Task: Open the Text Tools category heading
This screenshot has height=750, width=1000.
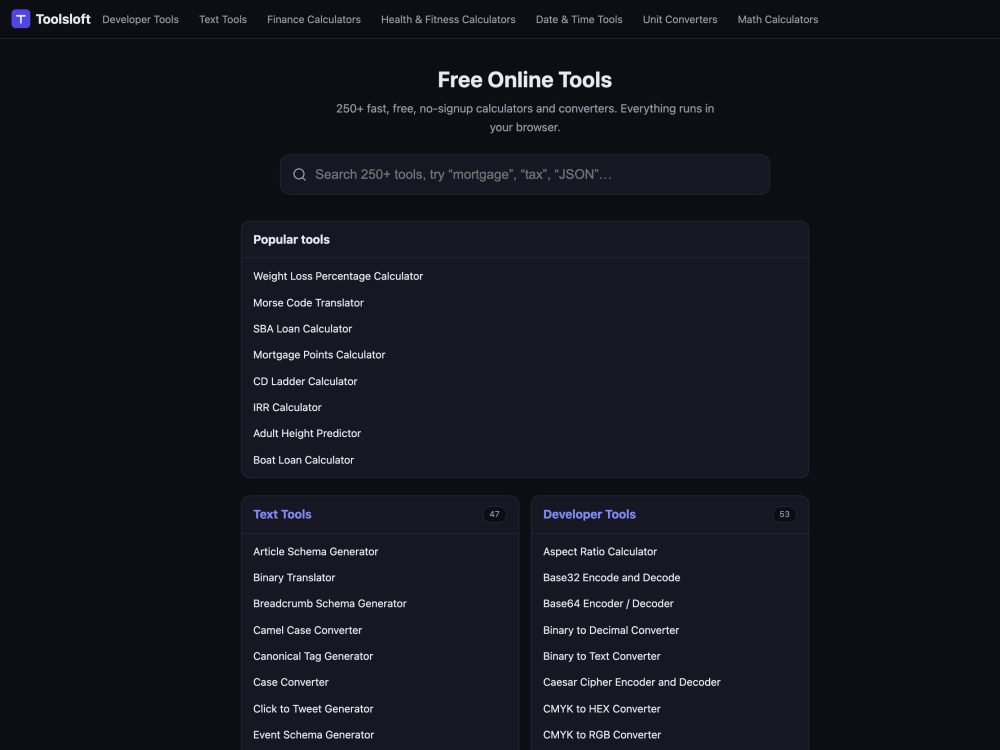Action: click(282, 515)
